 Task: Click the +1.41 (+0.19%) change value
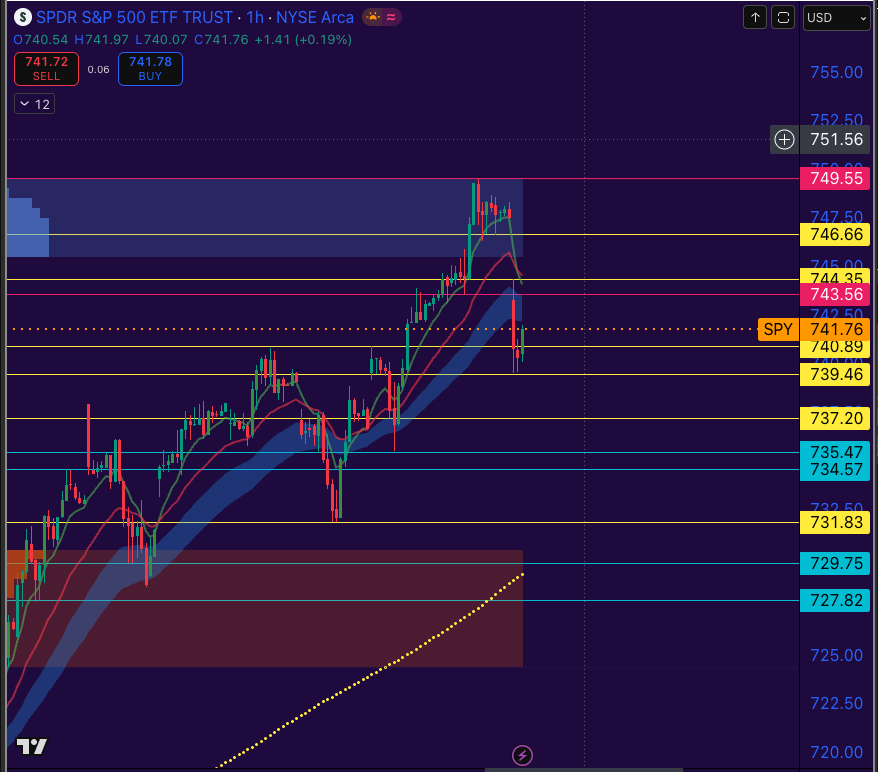click(303, 40)
